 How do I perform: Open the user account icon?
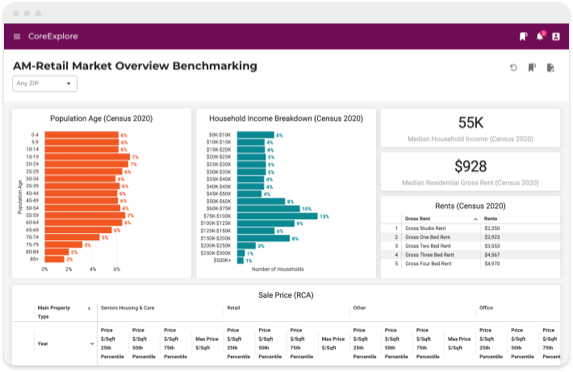pos(556,37)
